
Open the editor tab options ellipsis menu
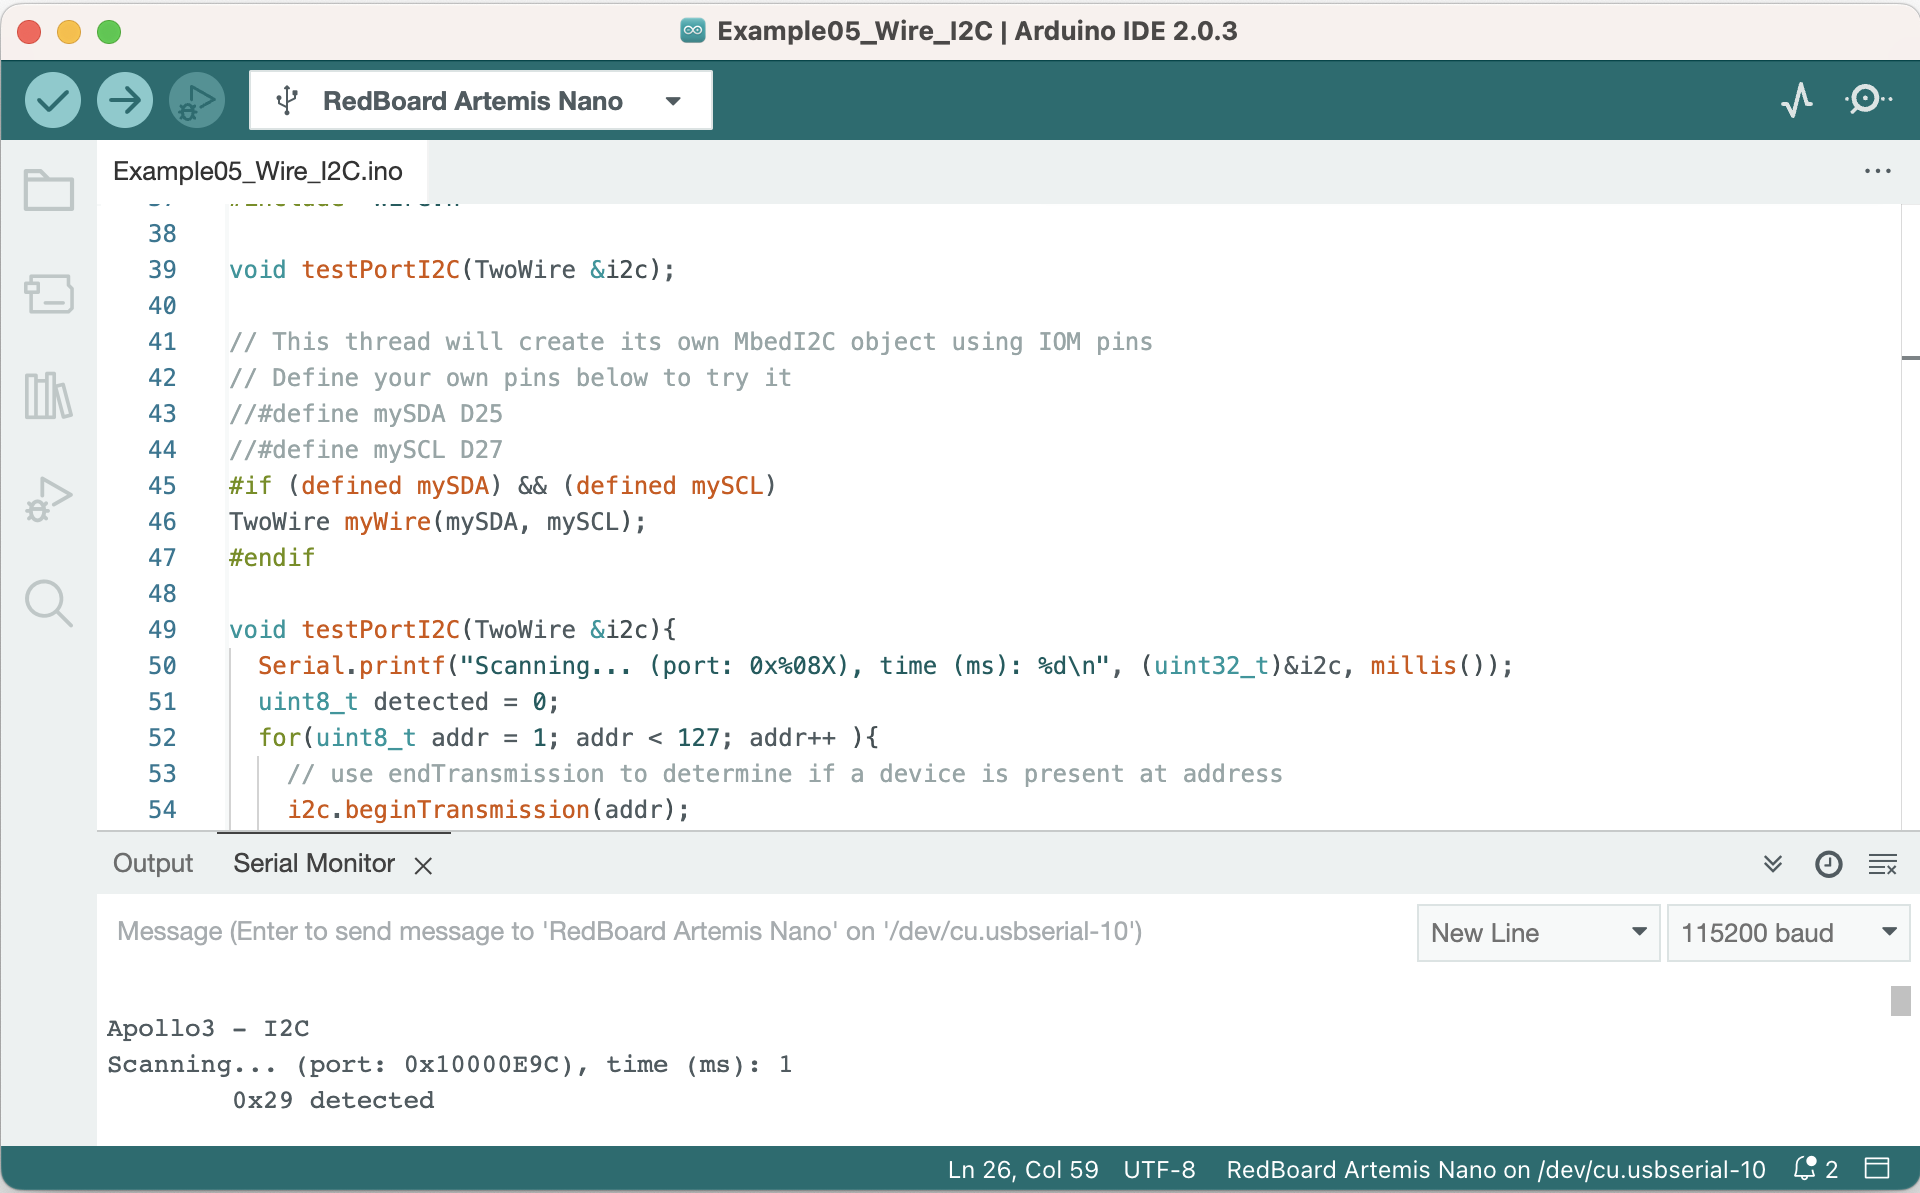pos(1877,171)
